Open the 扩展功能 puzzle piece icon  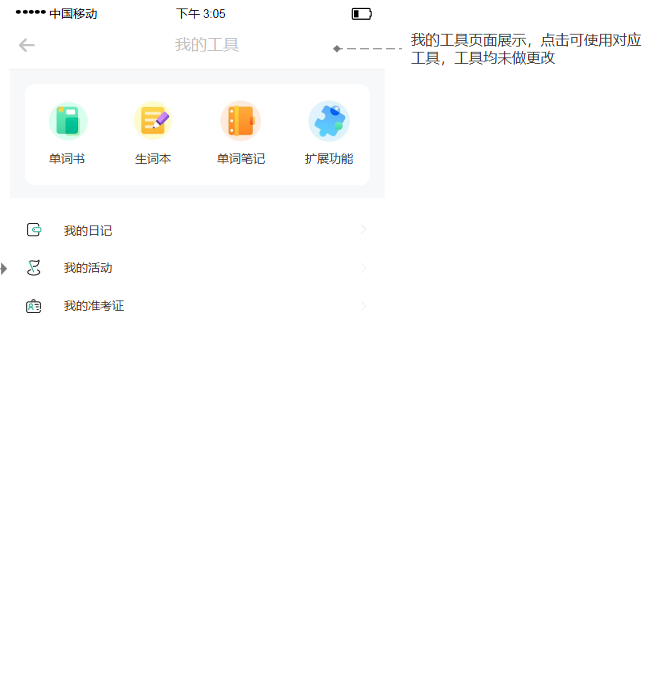329,121
